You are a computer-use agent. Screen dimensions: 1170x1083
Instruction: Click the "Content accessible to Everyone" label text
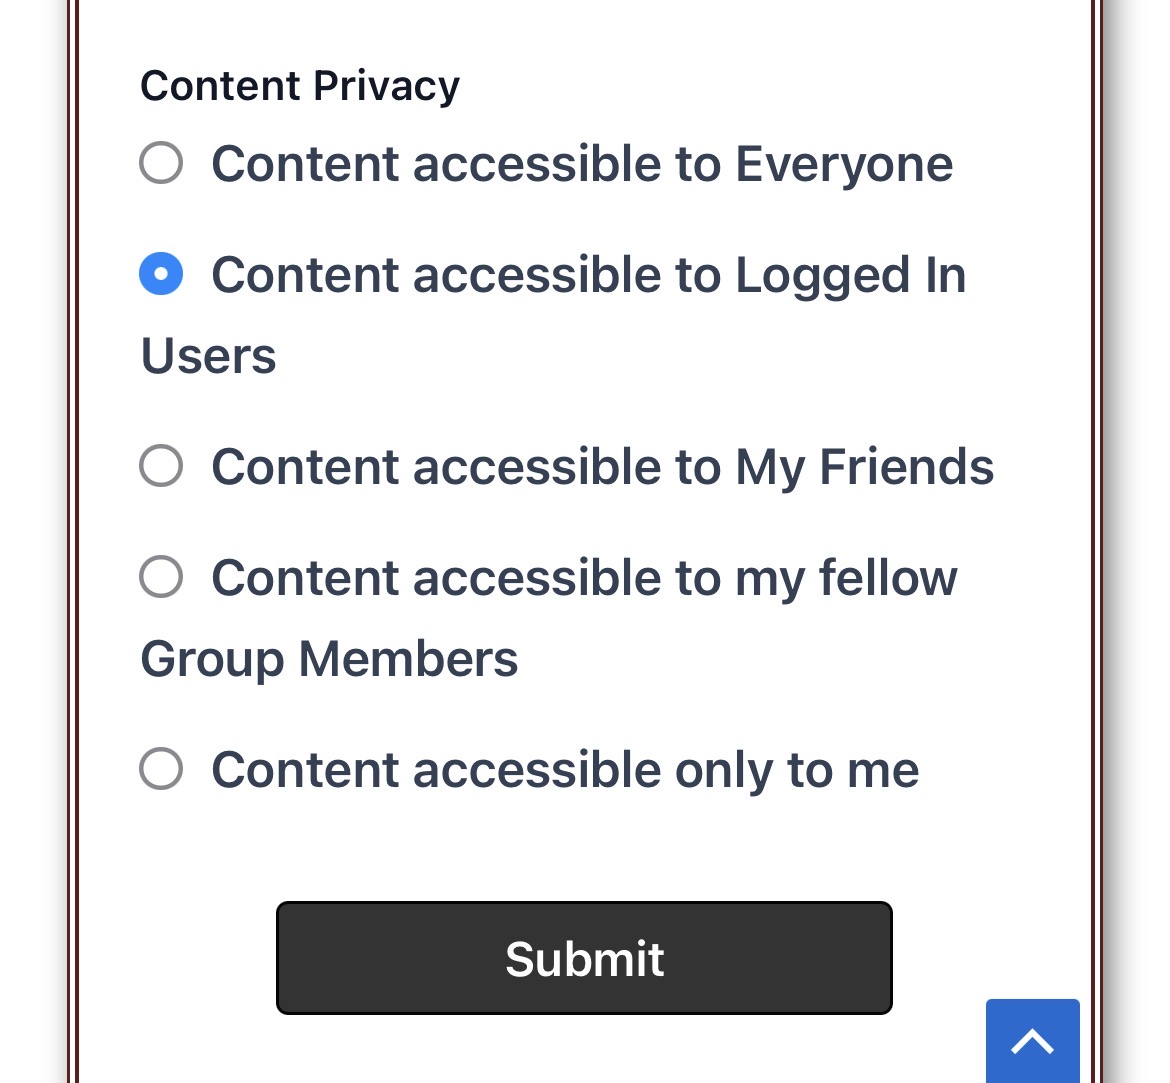581,164
